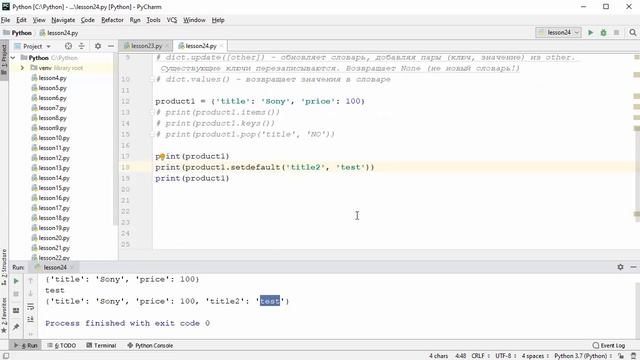Open Project panel settings gear

pyautogui.click(x=98, y=46)
